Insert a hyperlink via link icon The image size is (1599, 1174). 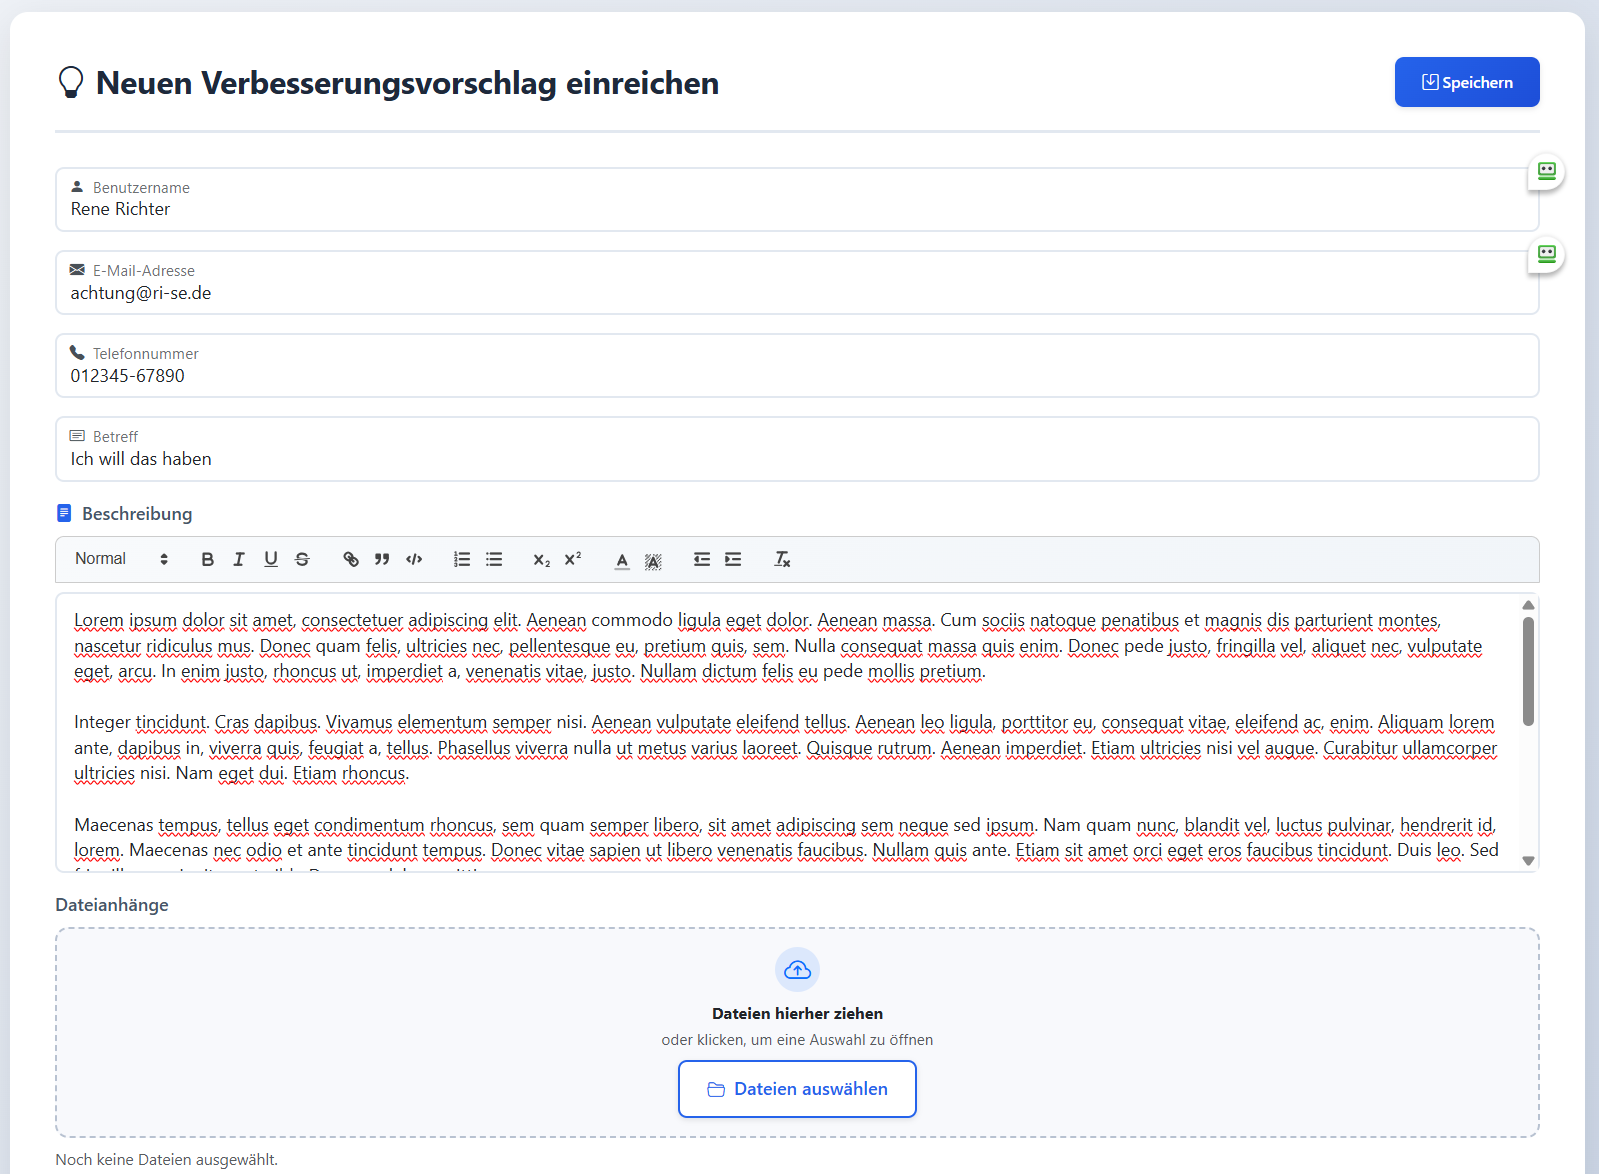click(351, 559)
